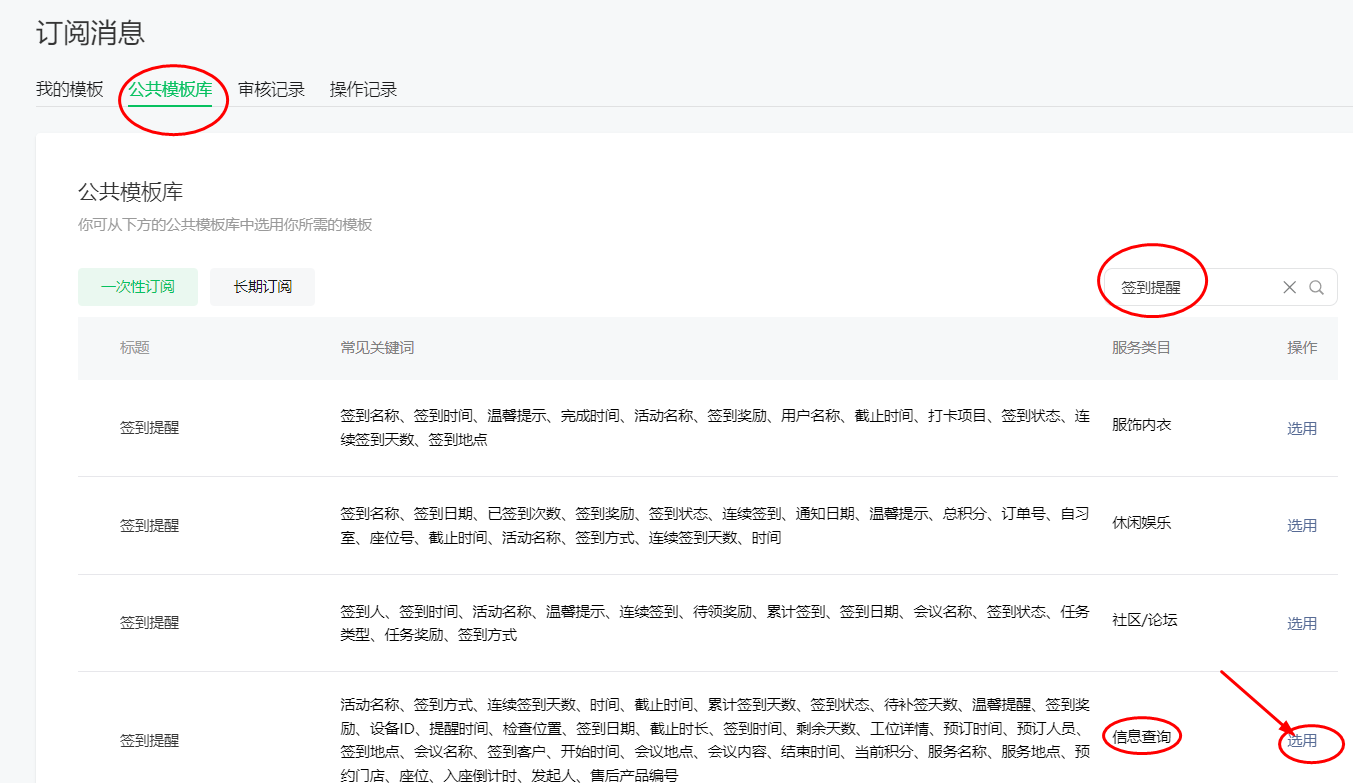
Task: Click the 签到提醒 title in 服饰内衣 row
Action: click(150, 428)
